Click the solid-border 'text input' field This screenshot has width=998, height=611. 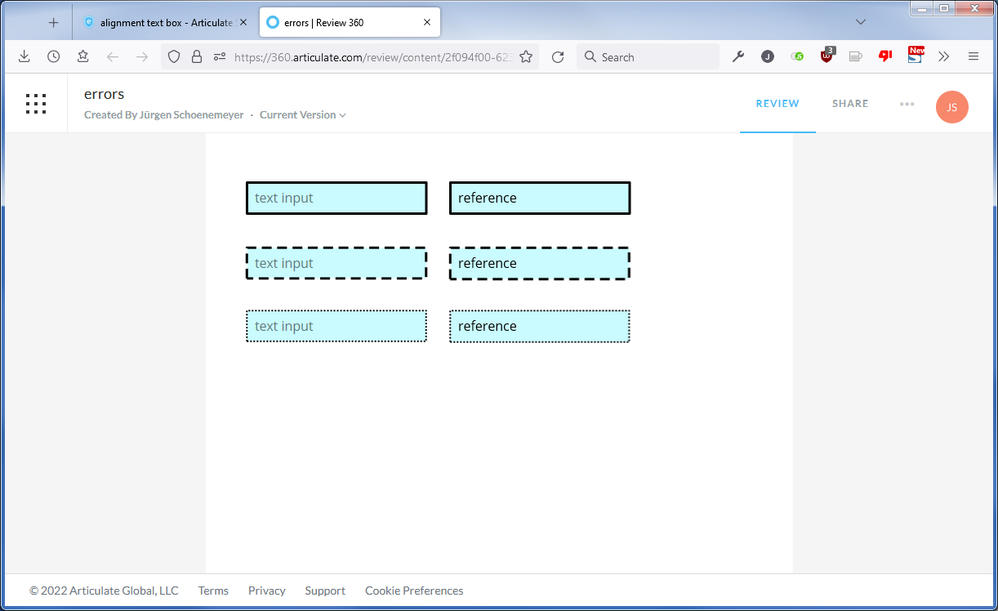coord(337,198)
